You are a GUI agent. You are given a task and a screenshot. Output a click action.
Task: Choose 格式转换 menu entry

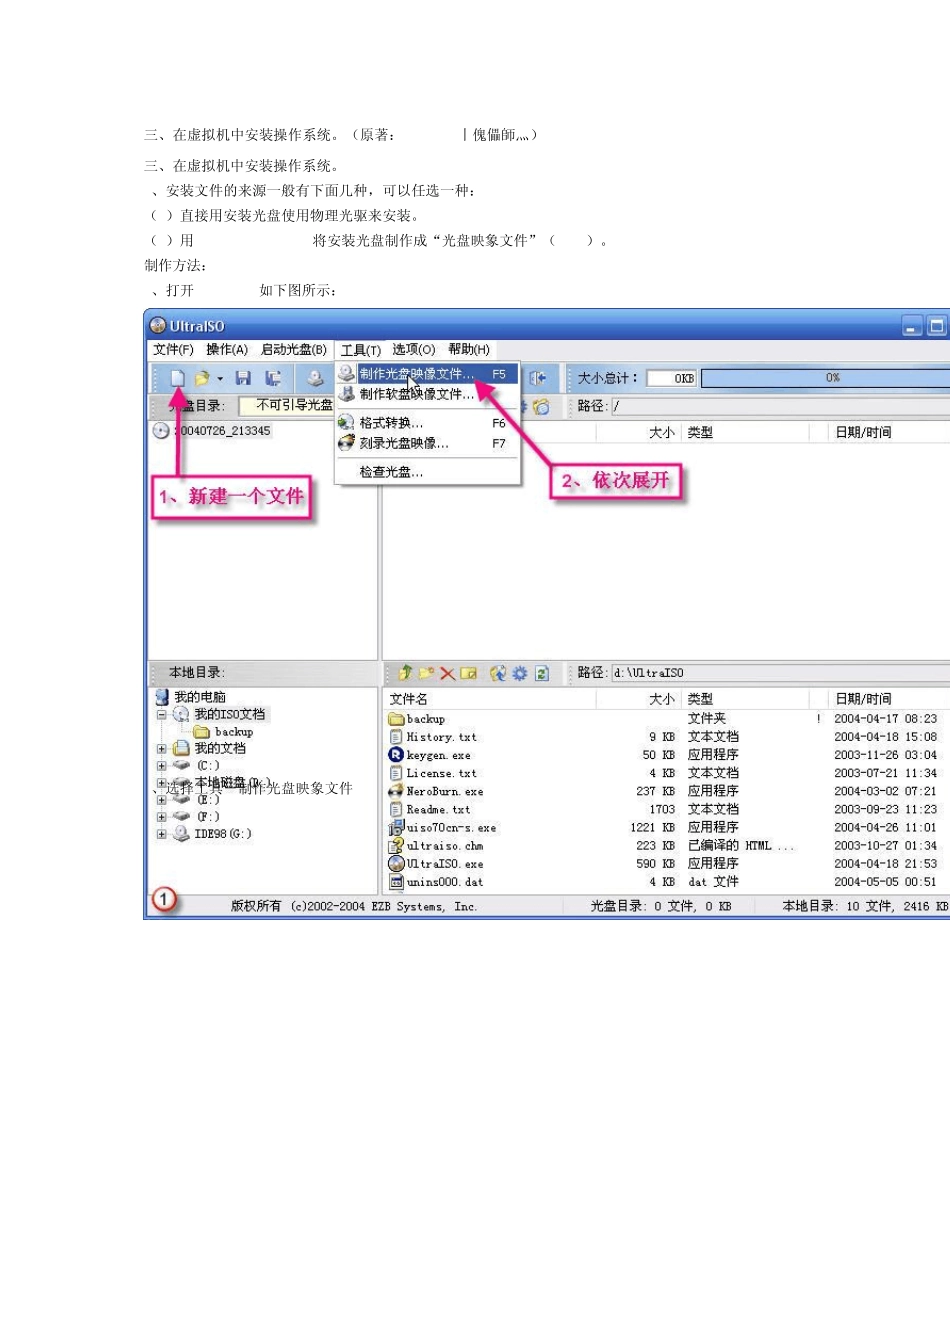(427, 423)
